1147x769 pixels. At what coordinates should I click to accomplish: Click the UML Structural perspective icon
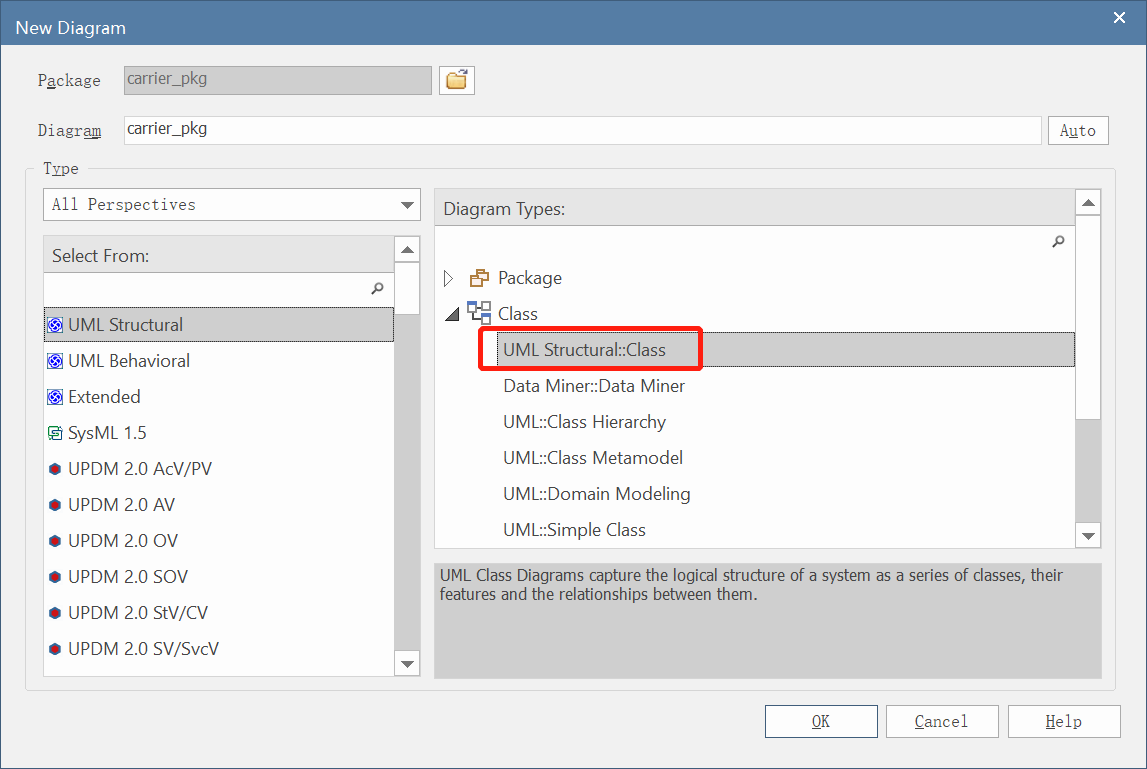[x=55, y=325]
